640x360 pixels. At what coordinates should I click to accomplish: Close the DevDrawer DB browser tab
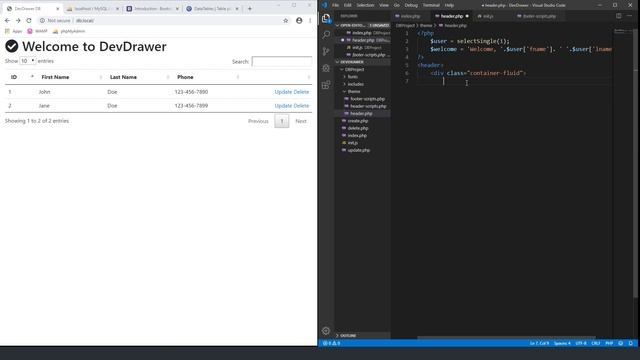coord(58,9)
